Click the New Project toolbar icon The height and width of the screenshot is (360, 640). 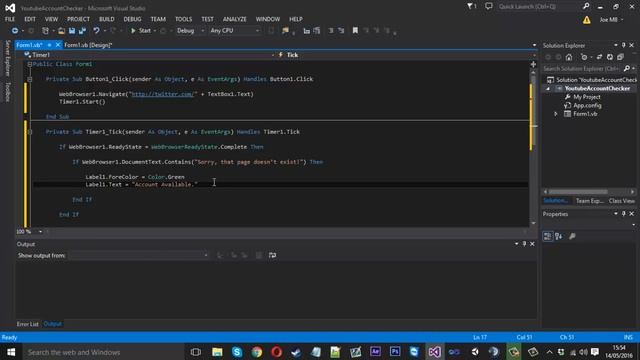click(45, 31)
